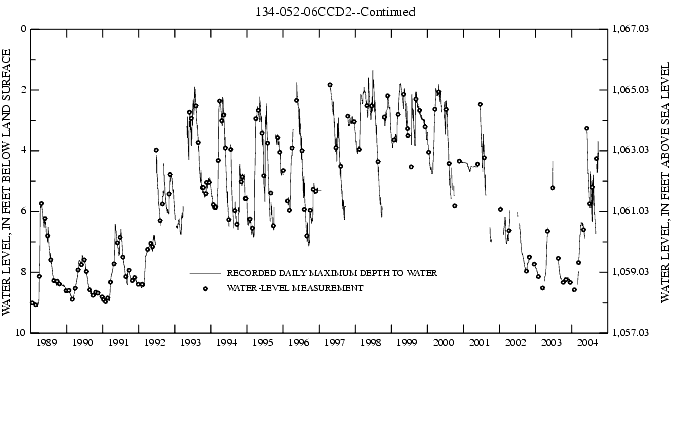Select the 1993 year label
673x424 pixels.
pos(191,342)
